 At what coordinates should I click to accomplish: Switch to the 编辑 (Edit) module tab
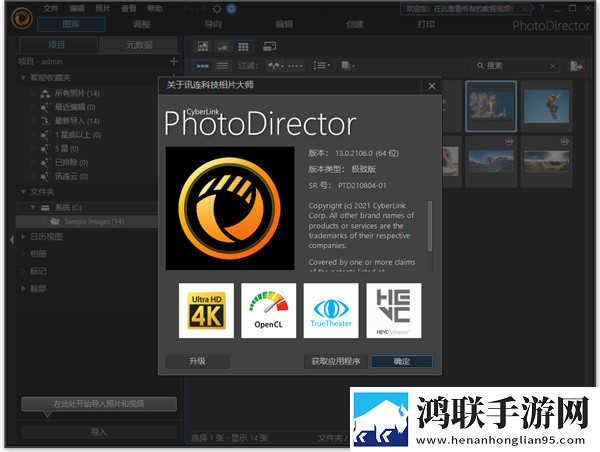[284, 24]
